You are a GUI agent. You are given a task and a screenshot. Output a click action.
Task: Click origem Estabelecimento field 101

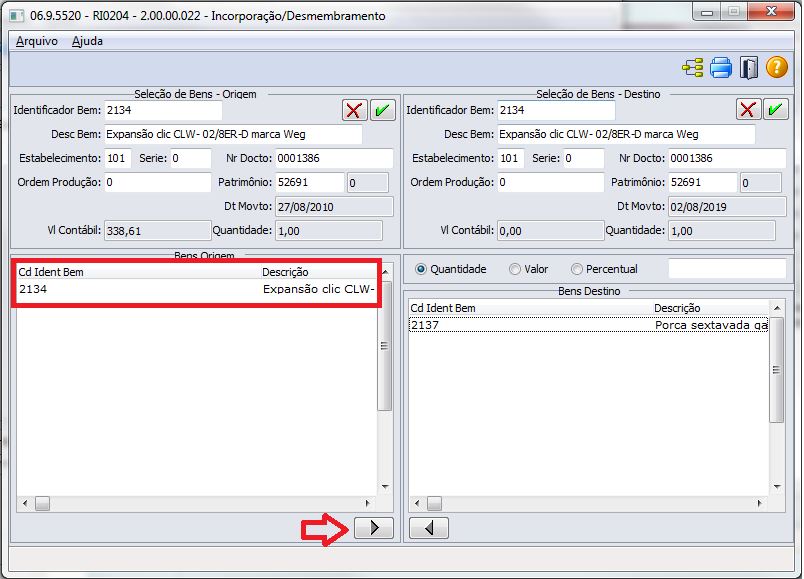tap(118, 158)
